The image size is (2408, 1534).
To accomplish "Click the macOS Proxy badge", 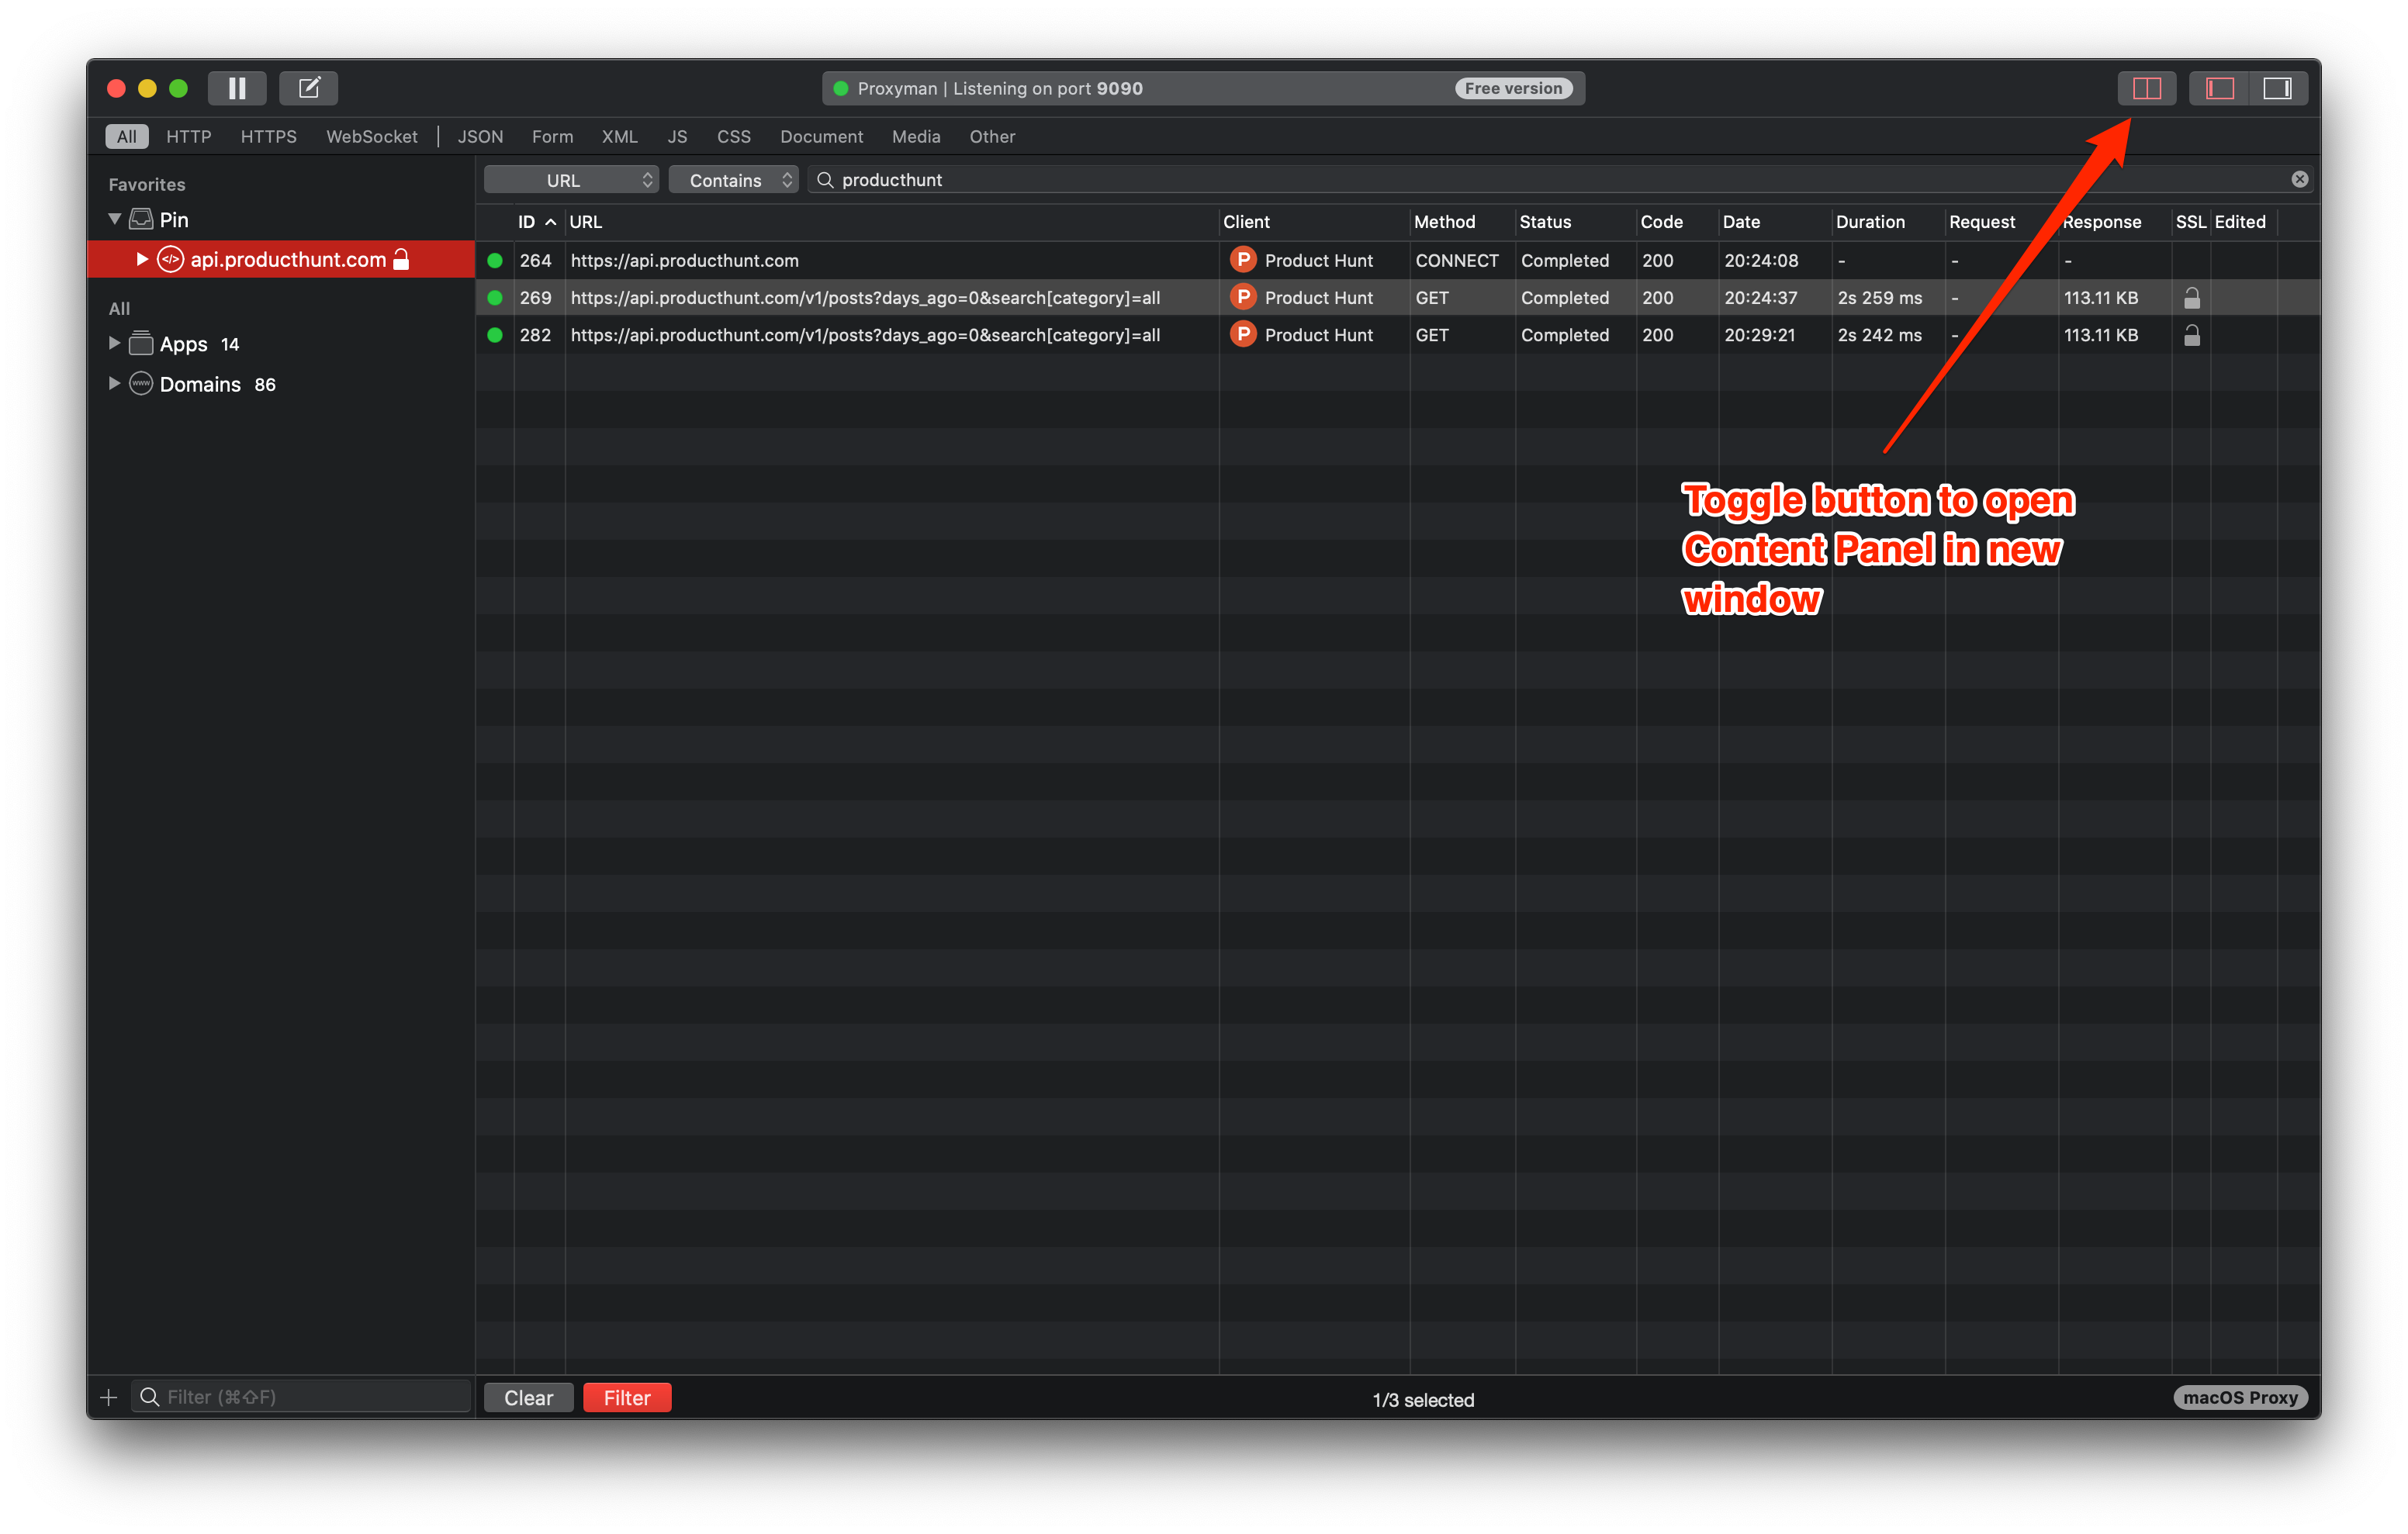I will [x=2240, y=1397].
